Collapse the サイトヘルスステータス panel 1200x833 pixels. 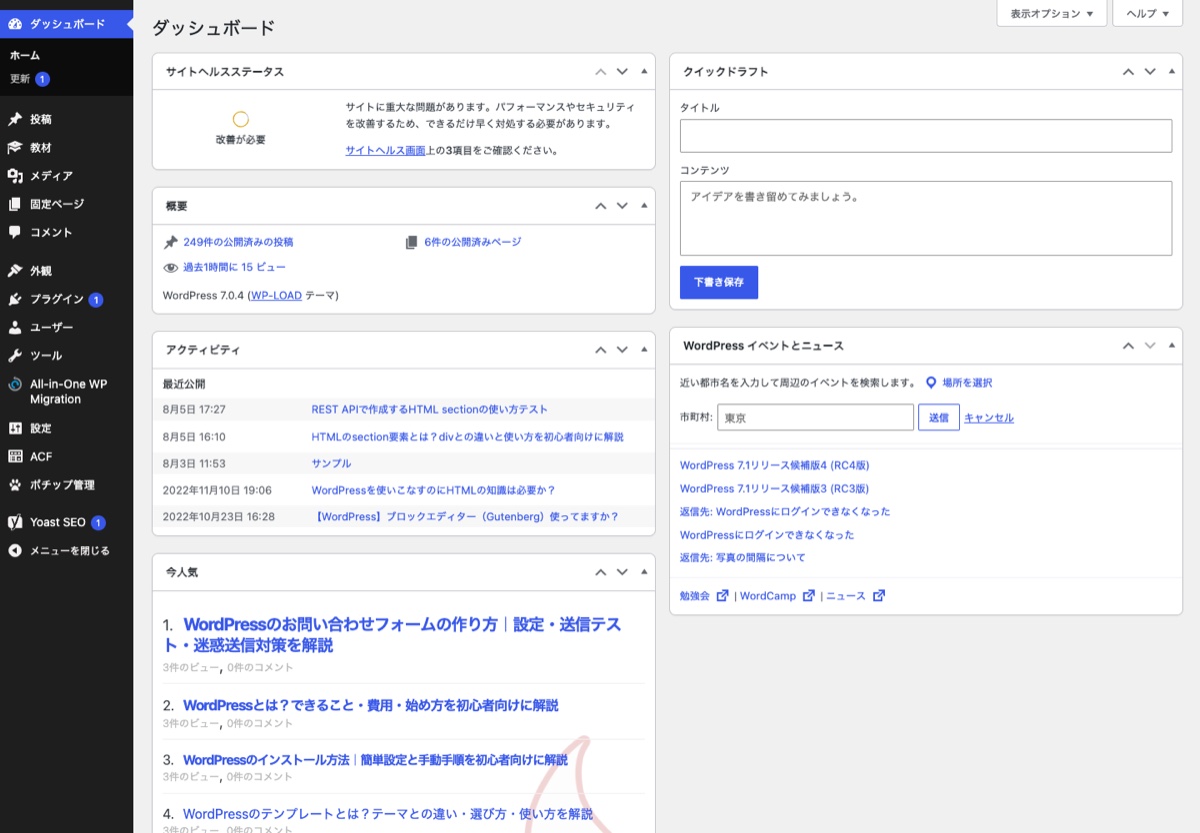(644, 72)
